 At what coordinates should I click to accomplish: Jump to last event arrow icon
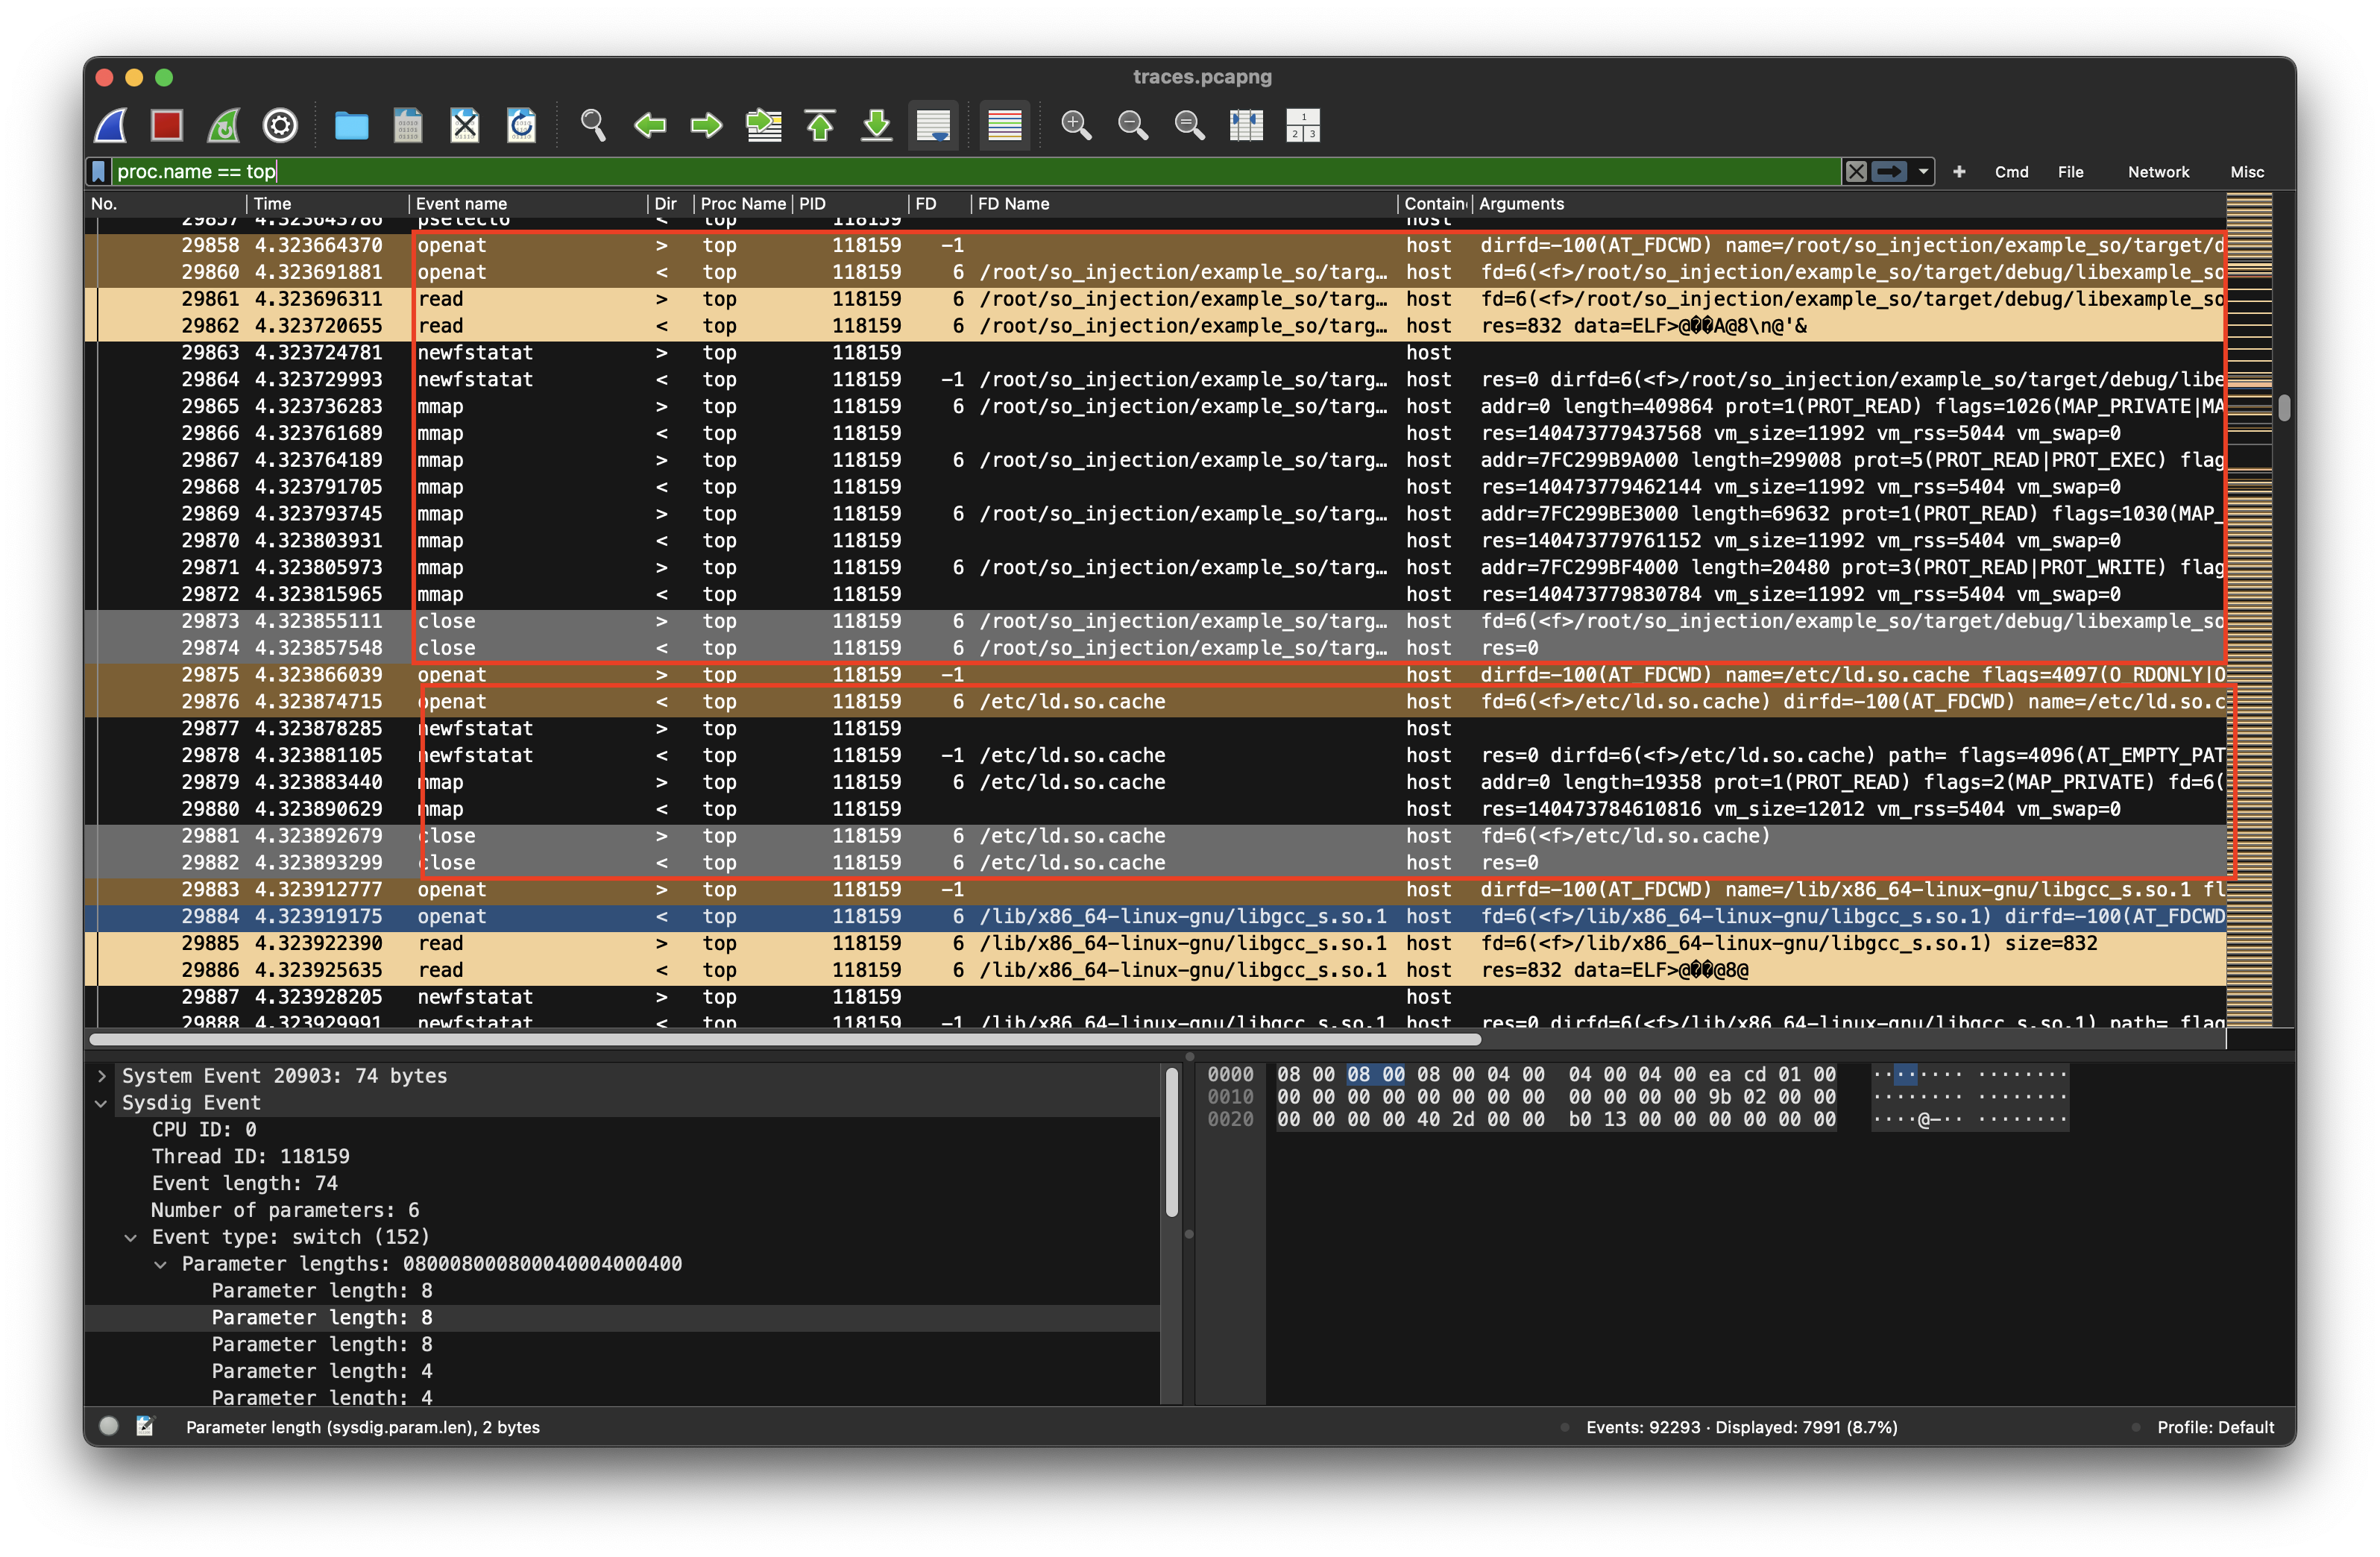877,125
